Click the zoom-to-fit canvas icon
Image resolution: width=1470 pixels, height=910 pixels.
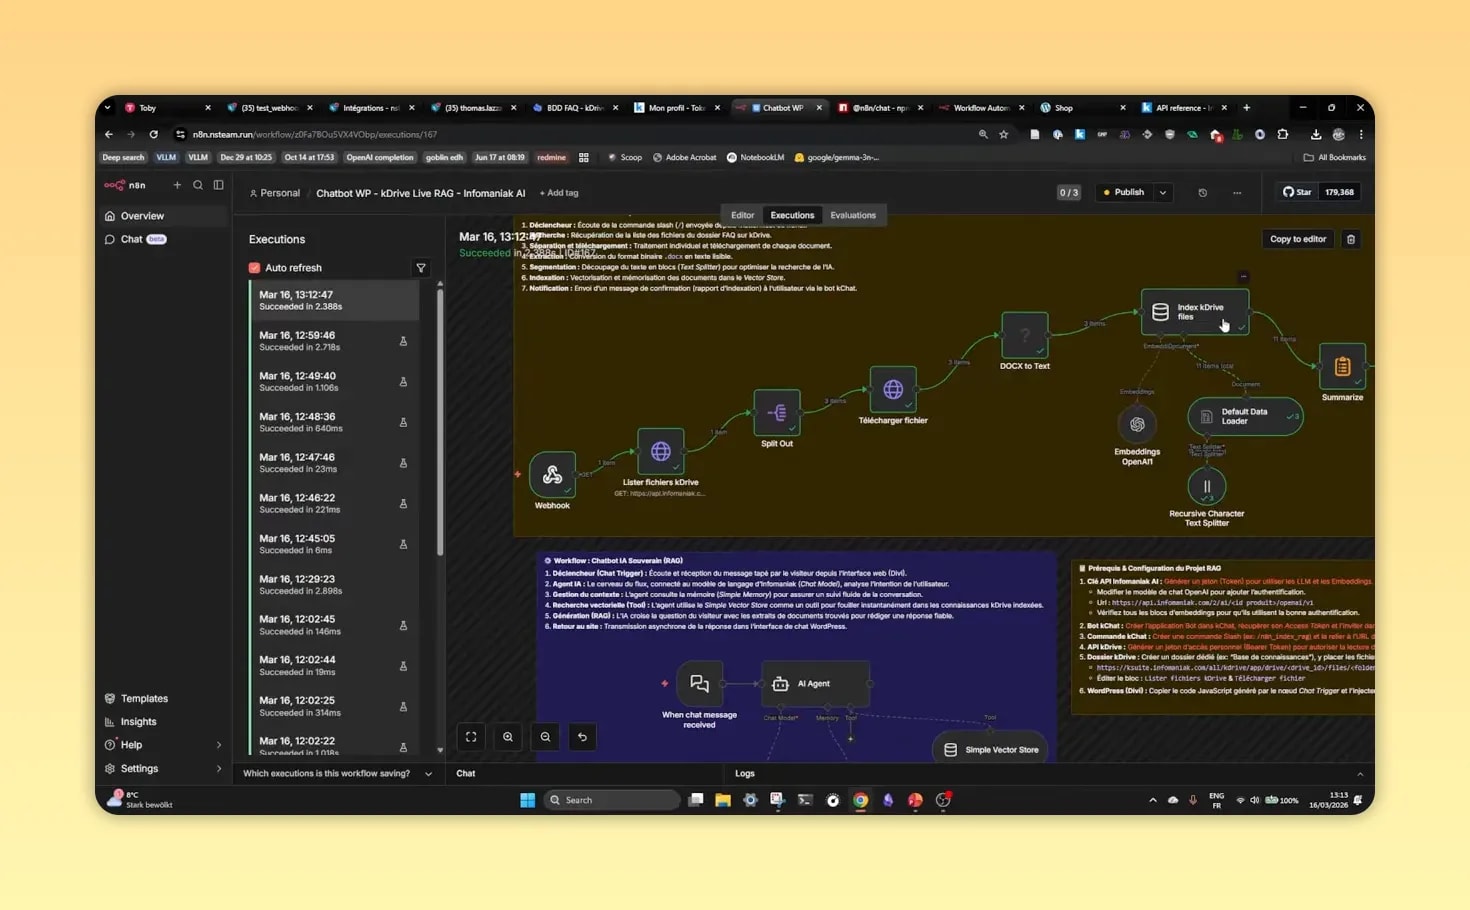470,737
